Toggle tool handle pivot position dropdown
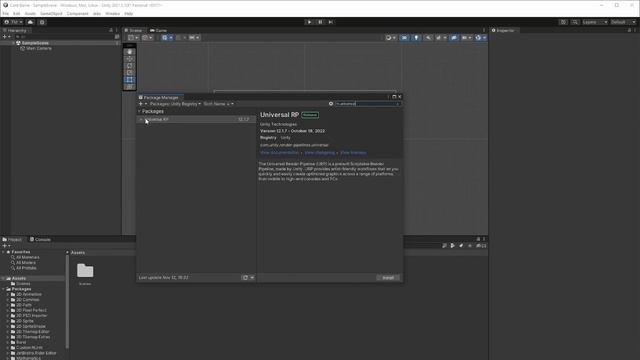The image size is (640, 360). 133,38
